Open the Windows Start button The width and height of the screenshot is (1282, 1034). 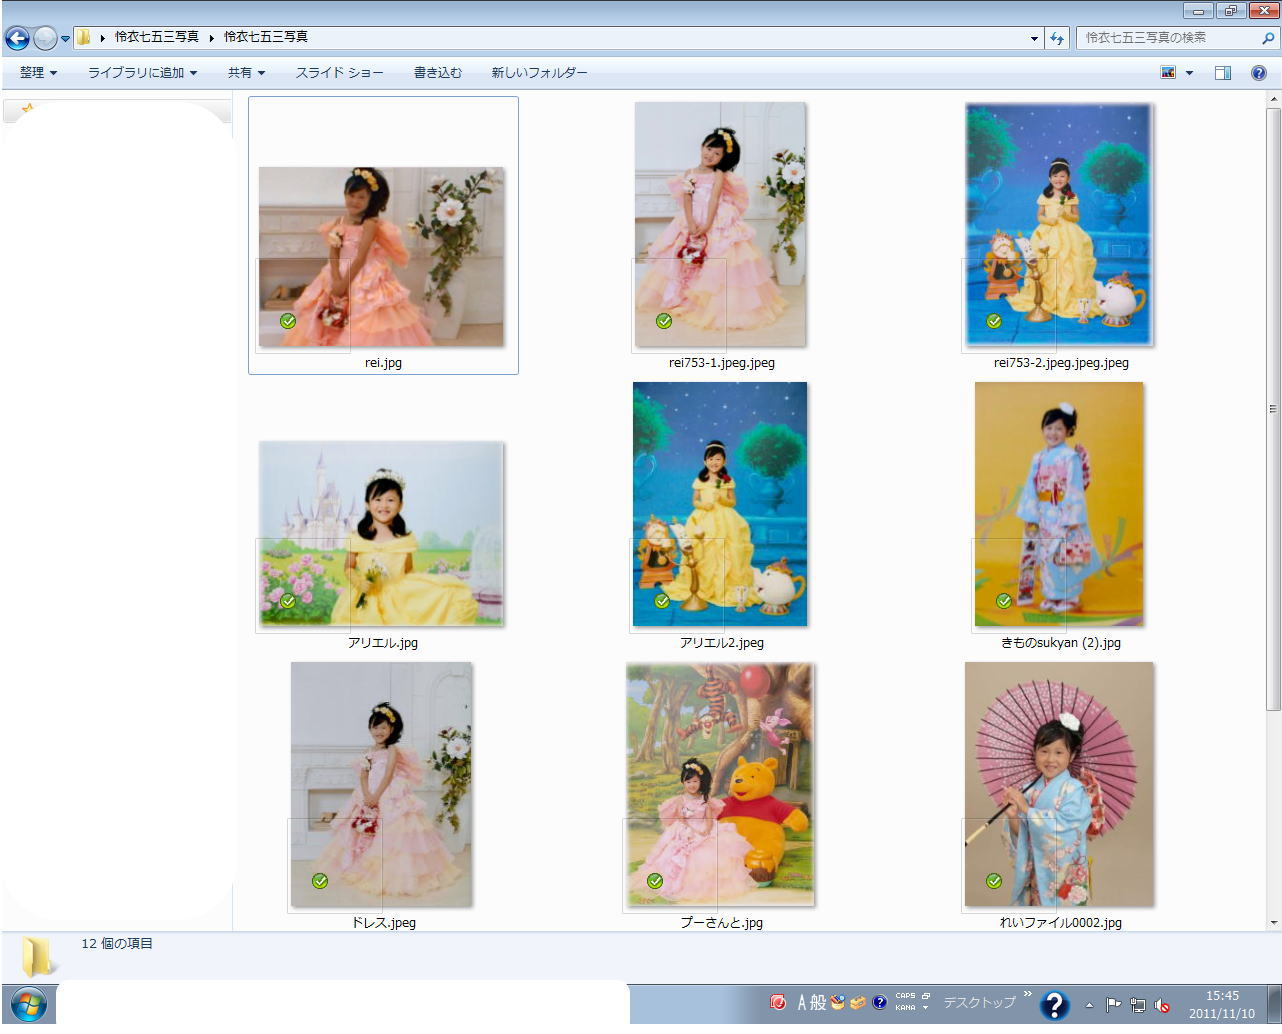click(x=27, y=1005)
